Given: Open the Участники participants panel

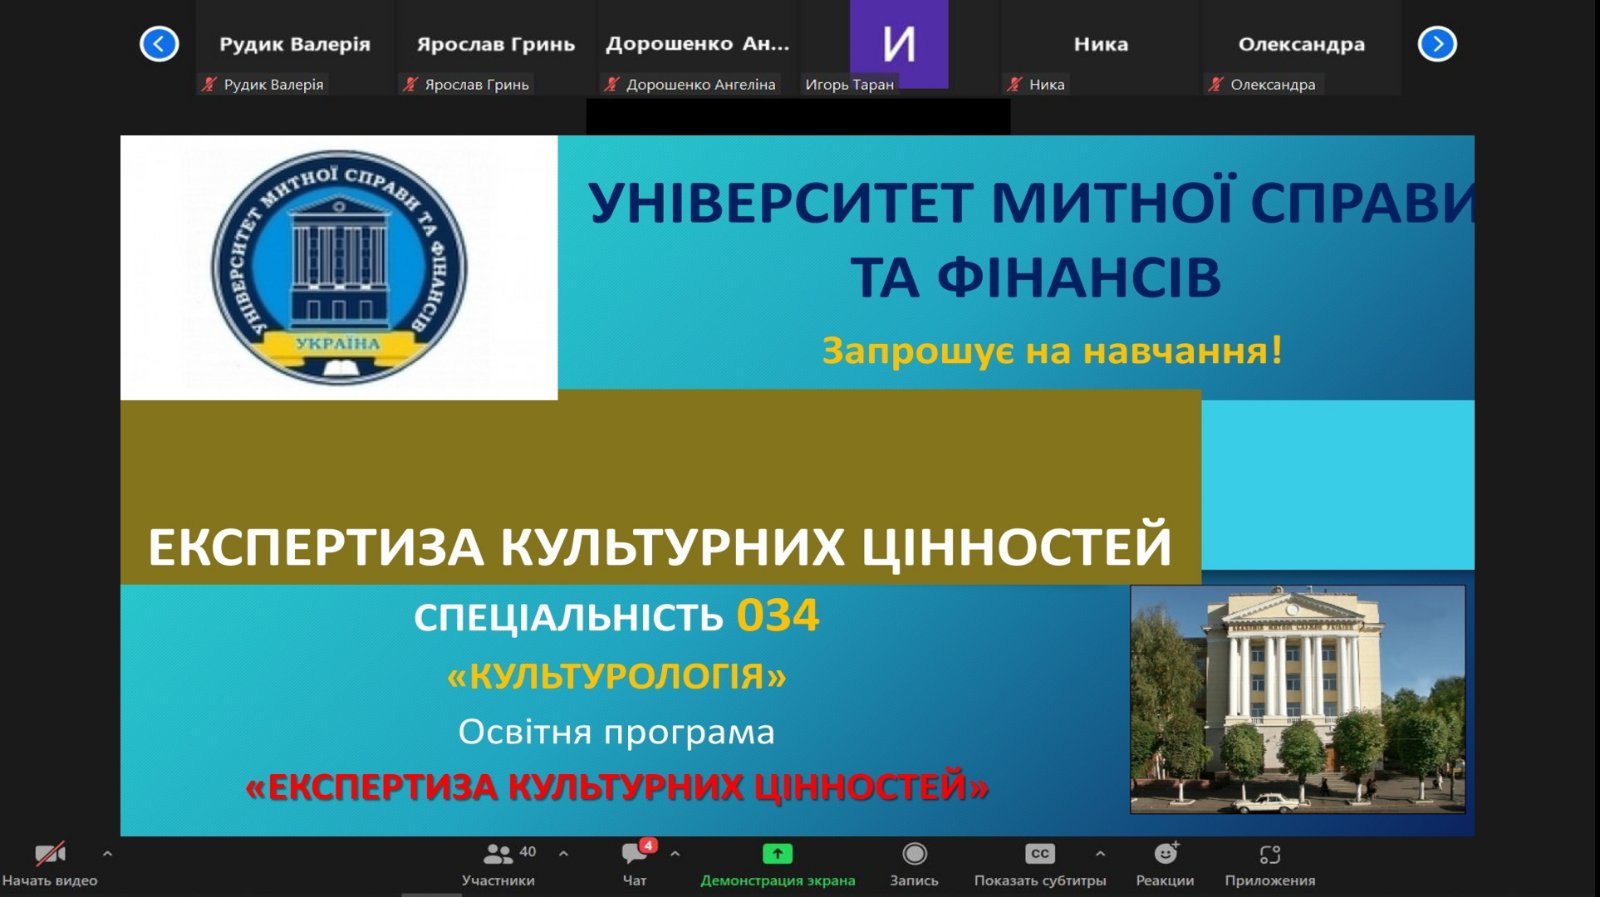Looking at the screenshot, I should click(498, 864).
